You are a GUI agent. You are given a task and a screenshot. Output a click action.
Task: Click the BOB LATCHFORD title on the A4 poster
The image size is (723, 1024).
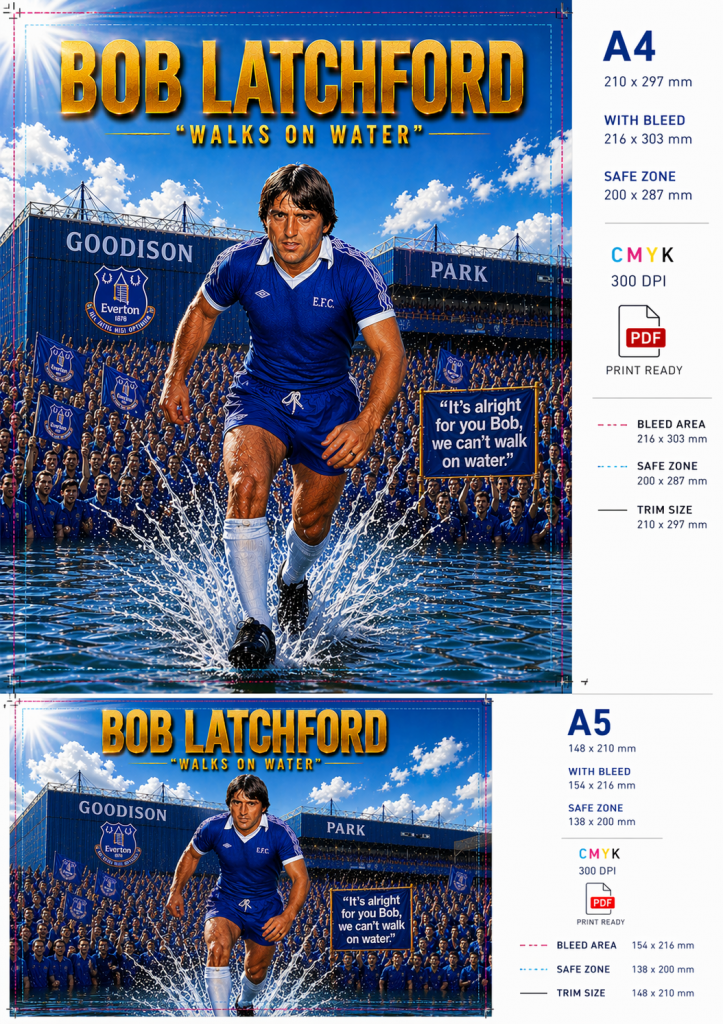pos(293,78)
